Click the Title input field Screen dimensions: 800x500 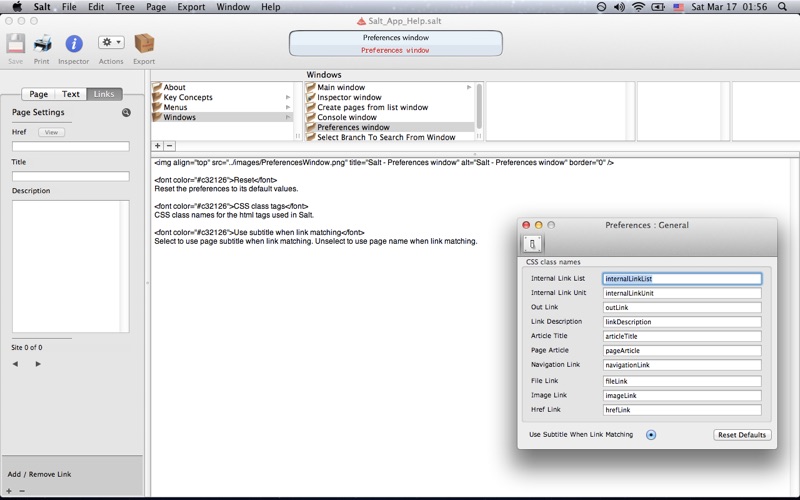pos(70,177)
